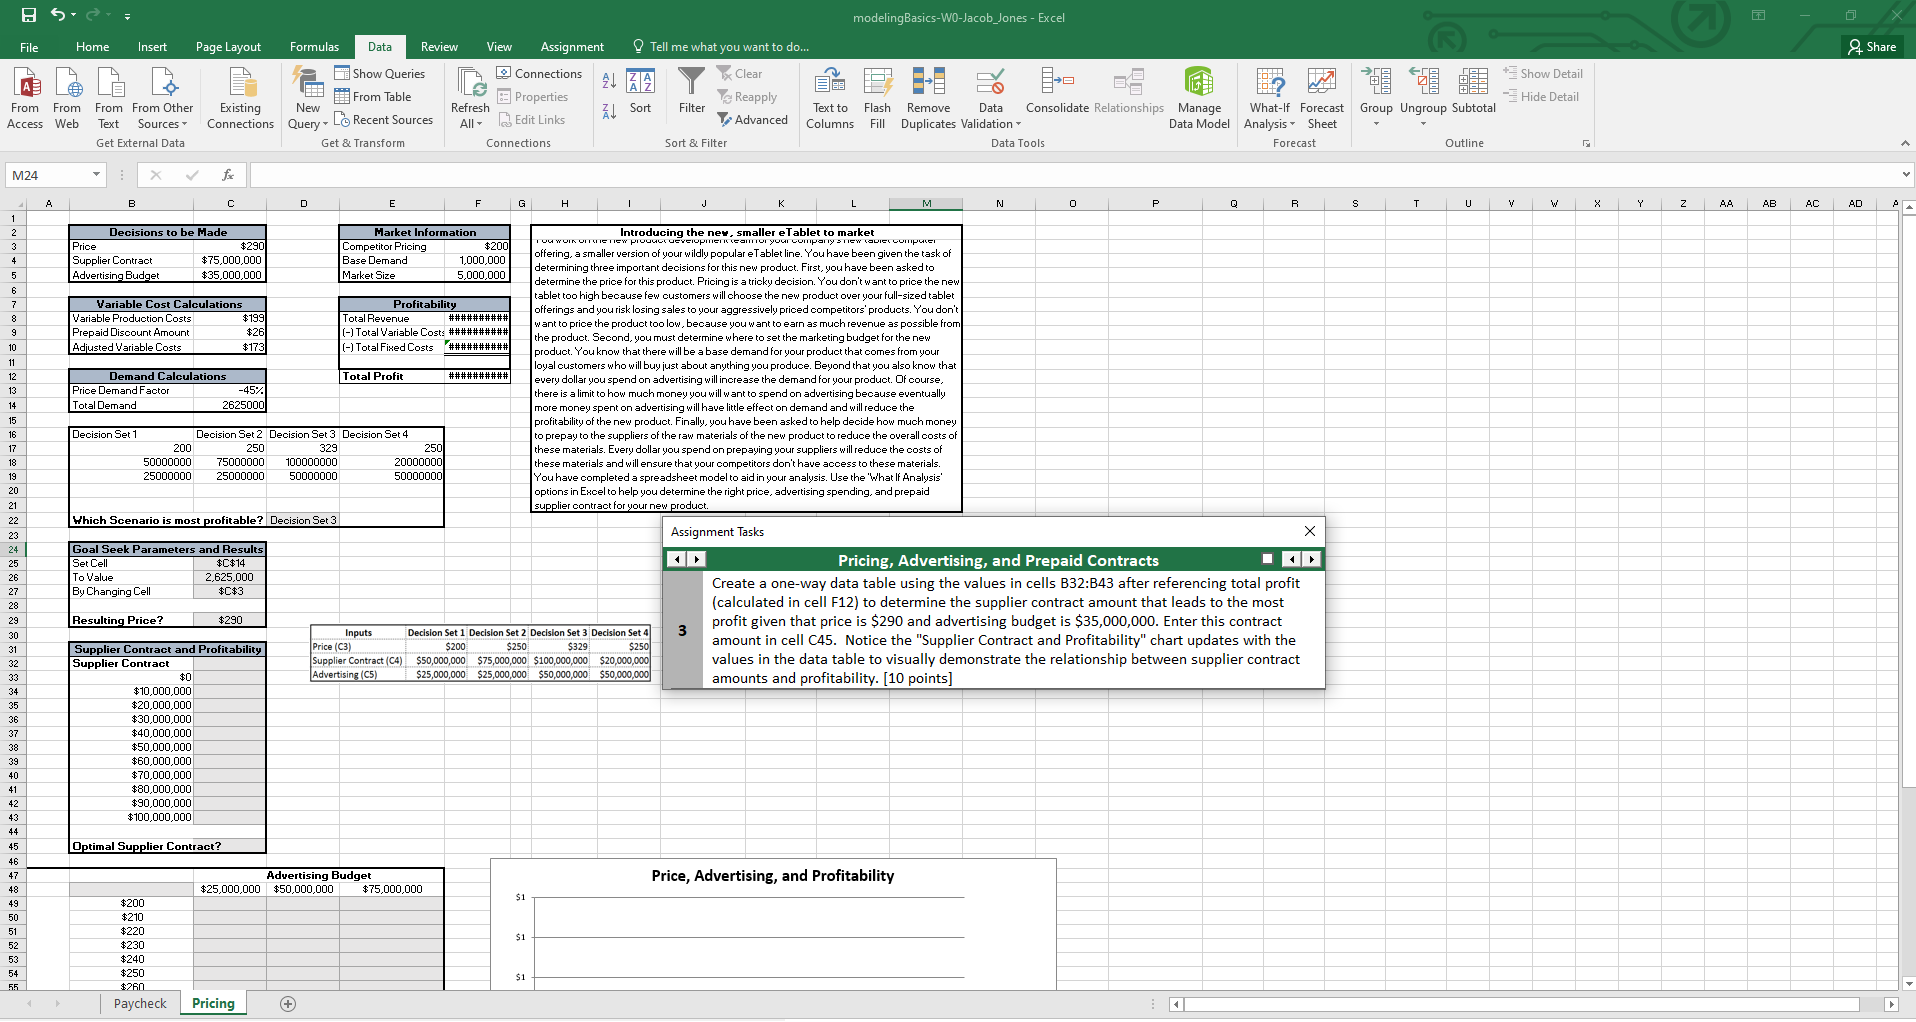The image size is (1916, 1022).
Task: Click the Hide Detail button
Action: click(x=1543, y=96)
